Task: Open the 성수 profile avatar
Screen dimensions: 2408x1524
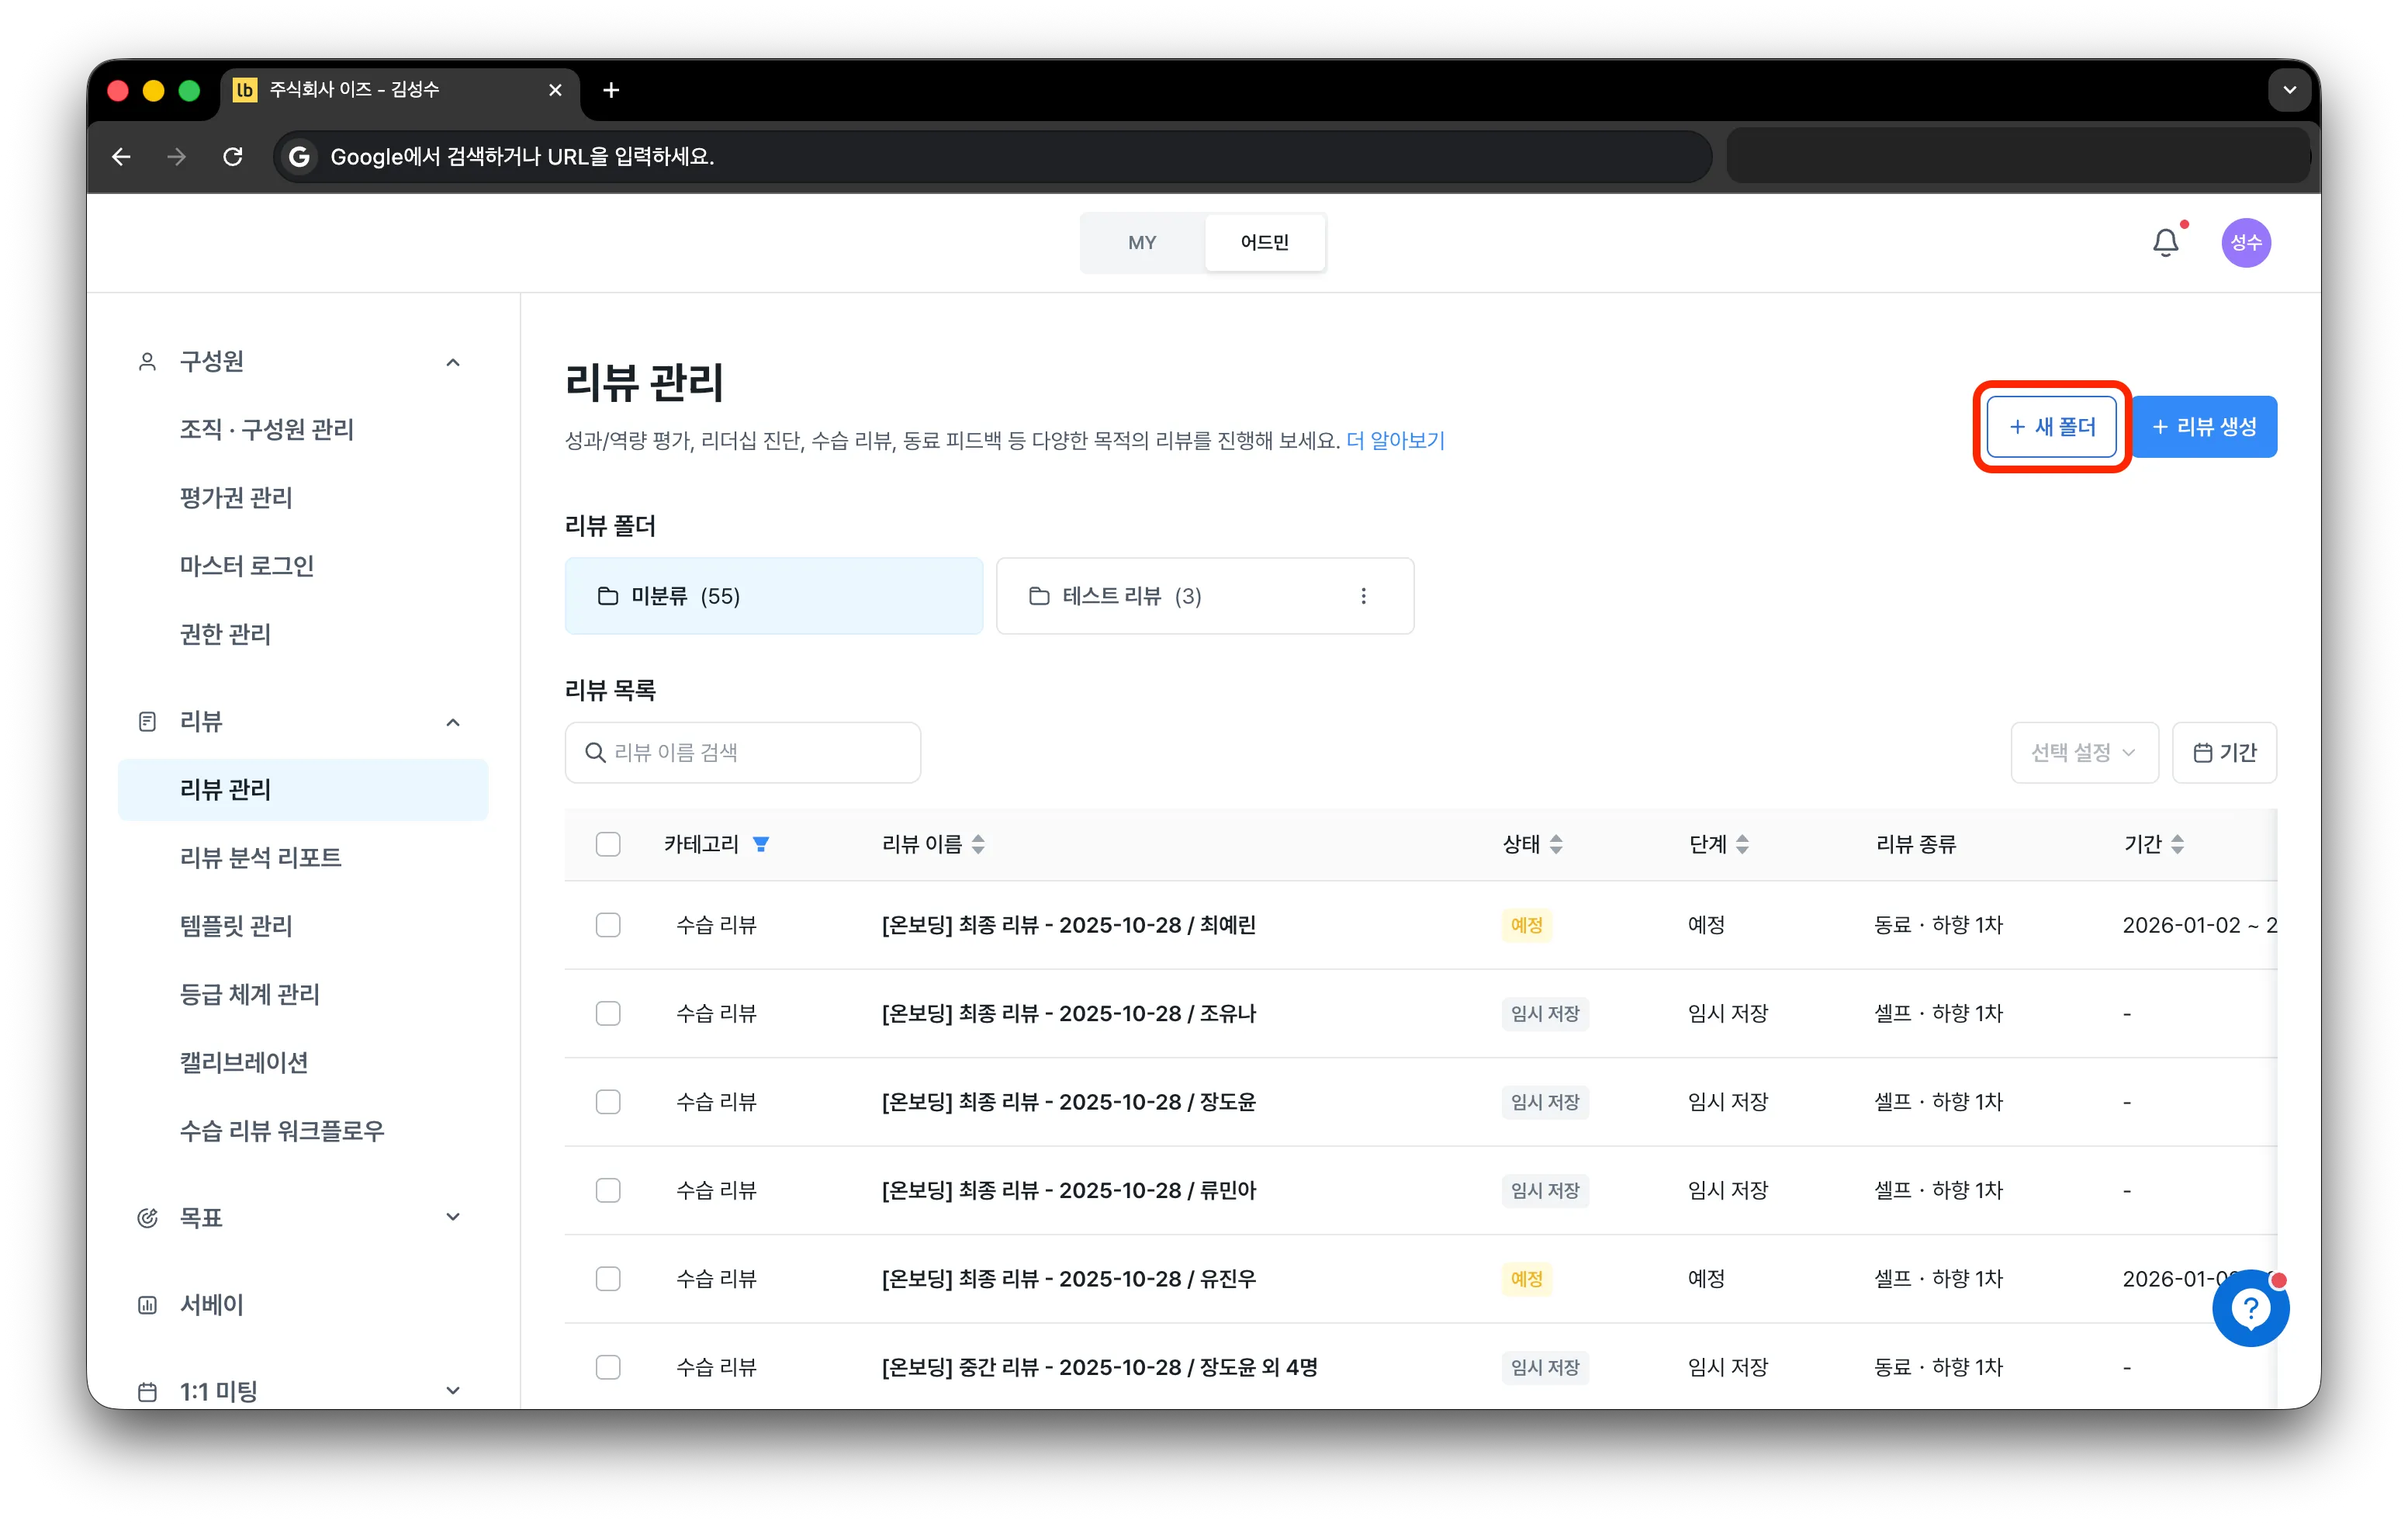Action: pyautogui.click(x=2246, y=242)
